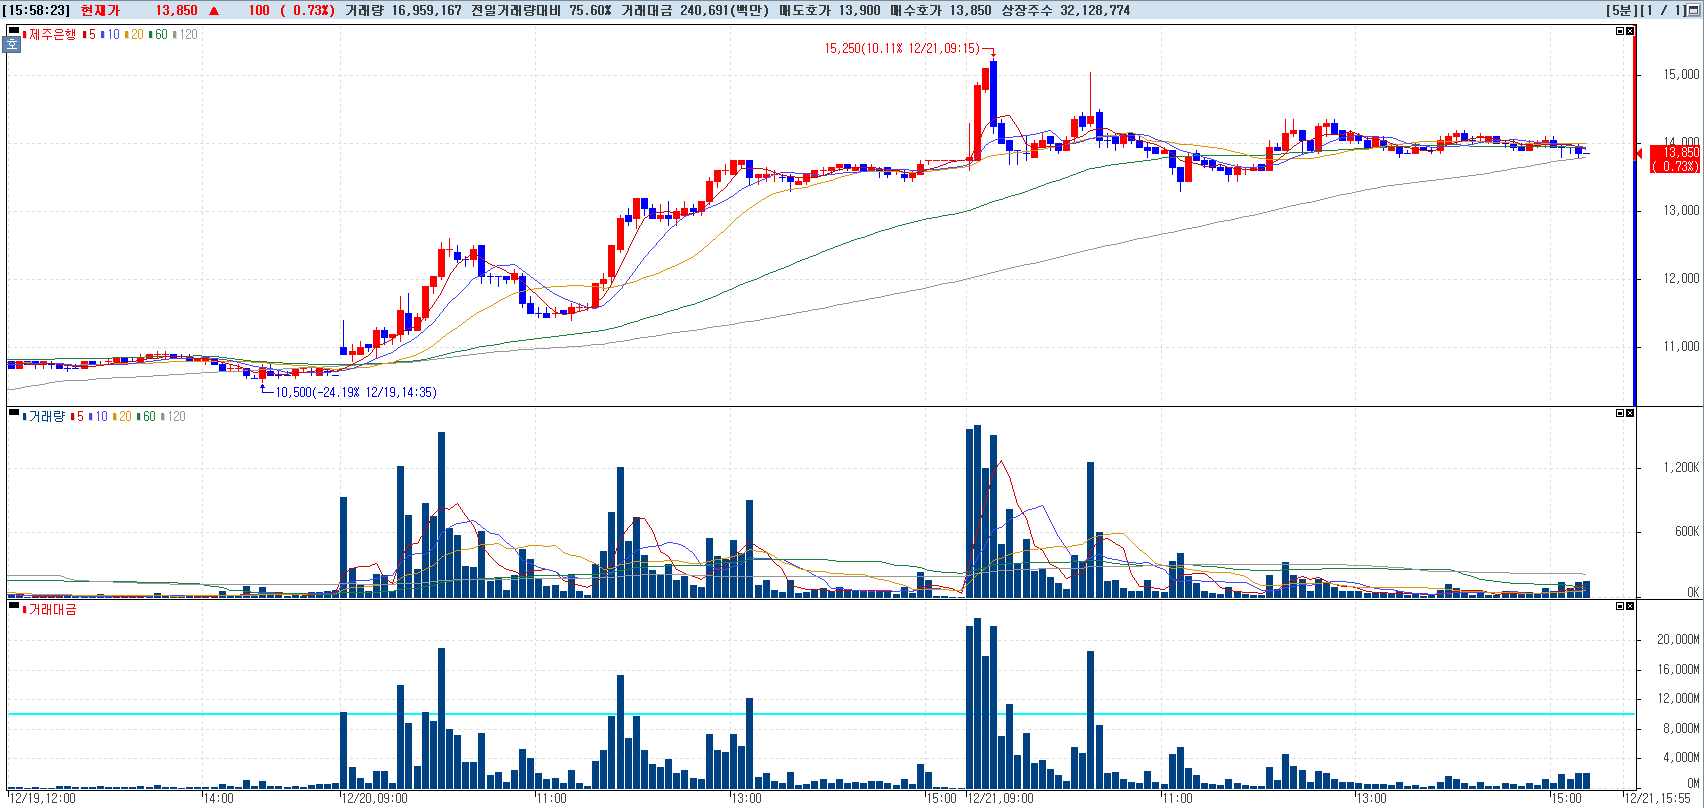Click the cyan horizontal reference line in 거래대금 pane

coord(820,714)
